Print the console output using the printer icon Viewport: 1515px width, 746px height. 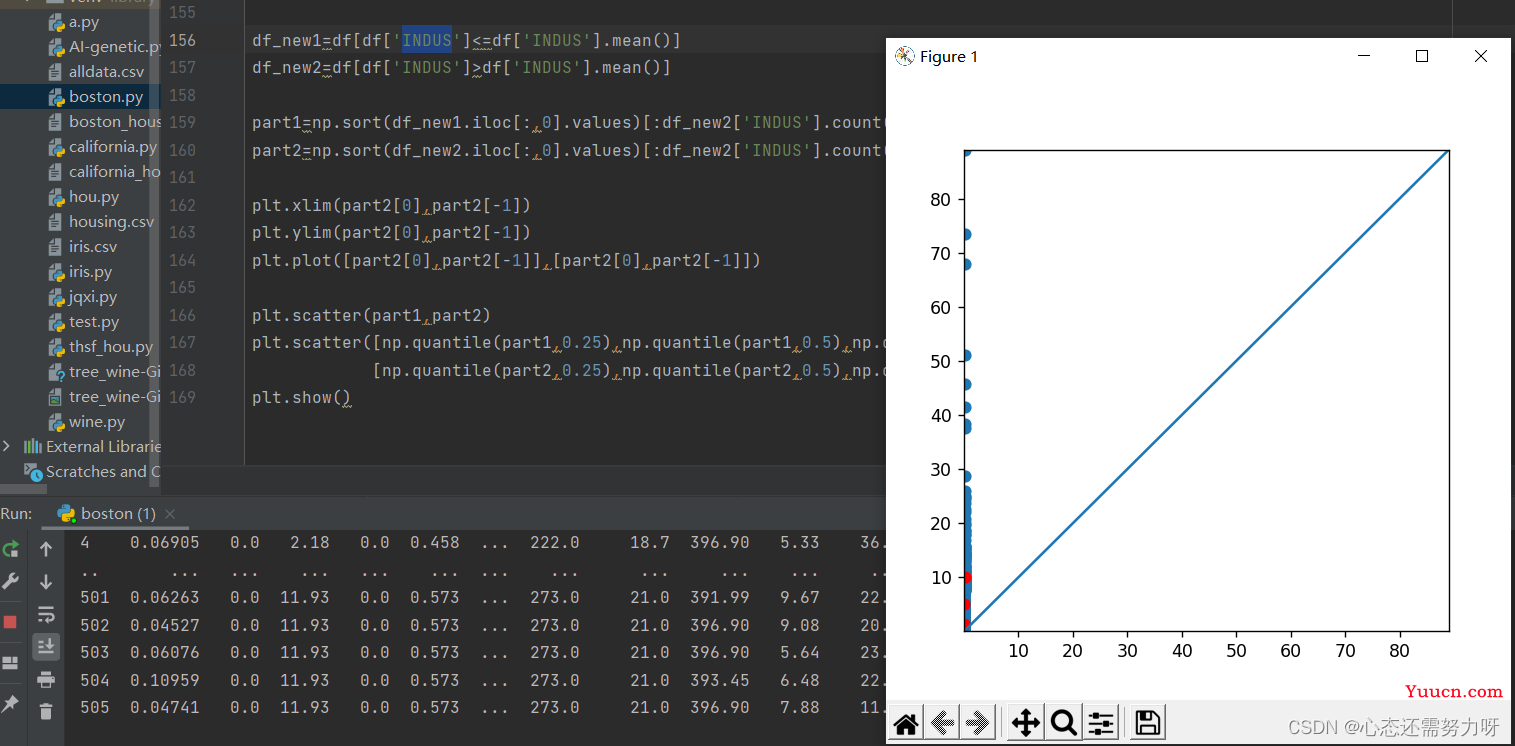click(46, 680)
